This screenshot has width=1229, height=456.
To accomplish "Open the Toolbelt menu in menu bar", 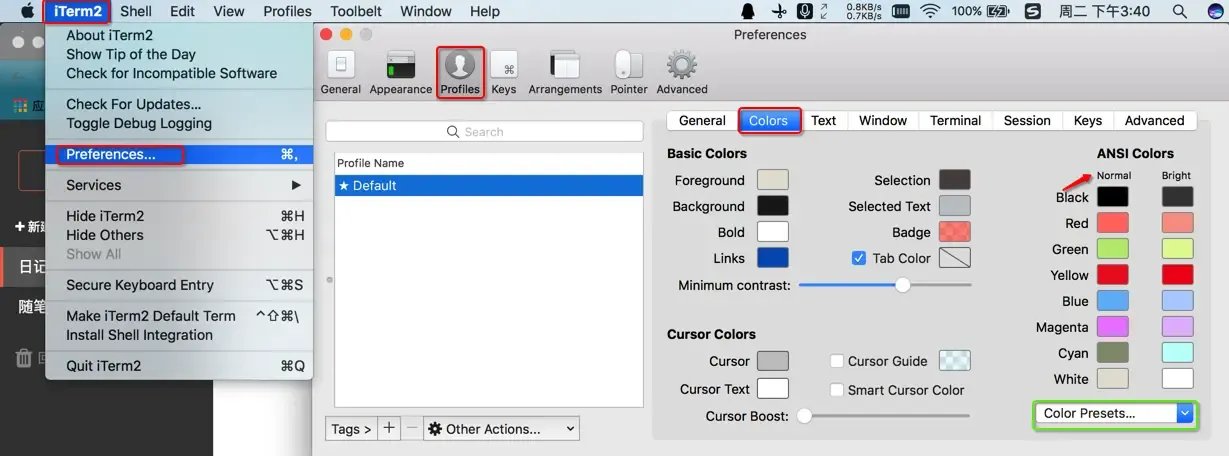I will [356, 11].
